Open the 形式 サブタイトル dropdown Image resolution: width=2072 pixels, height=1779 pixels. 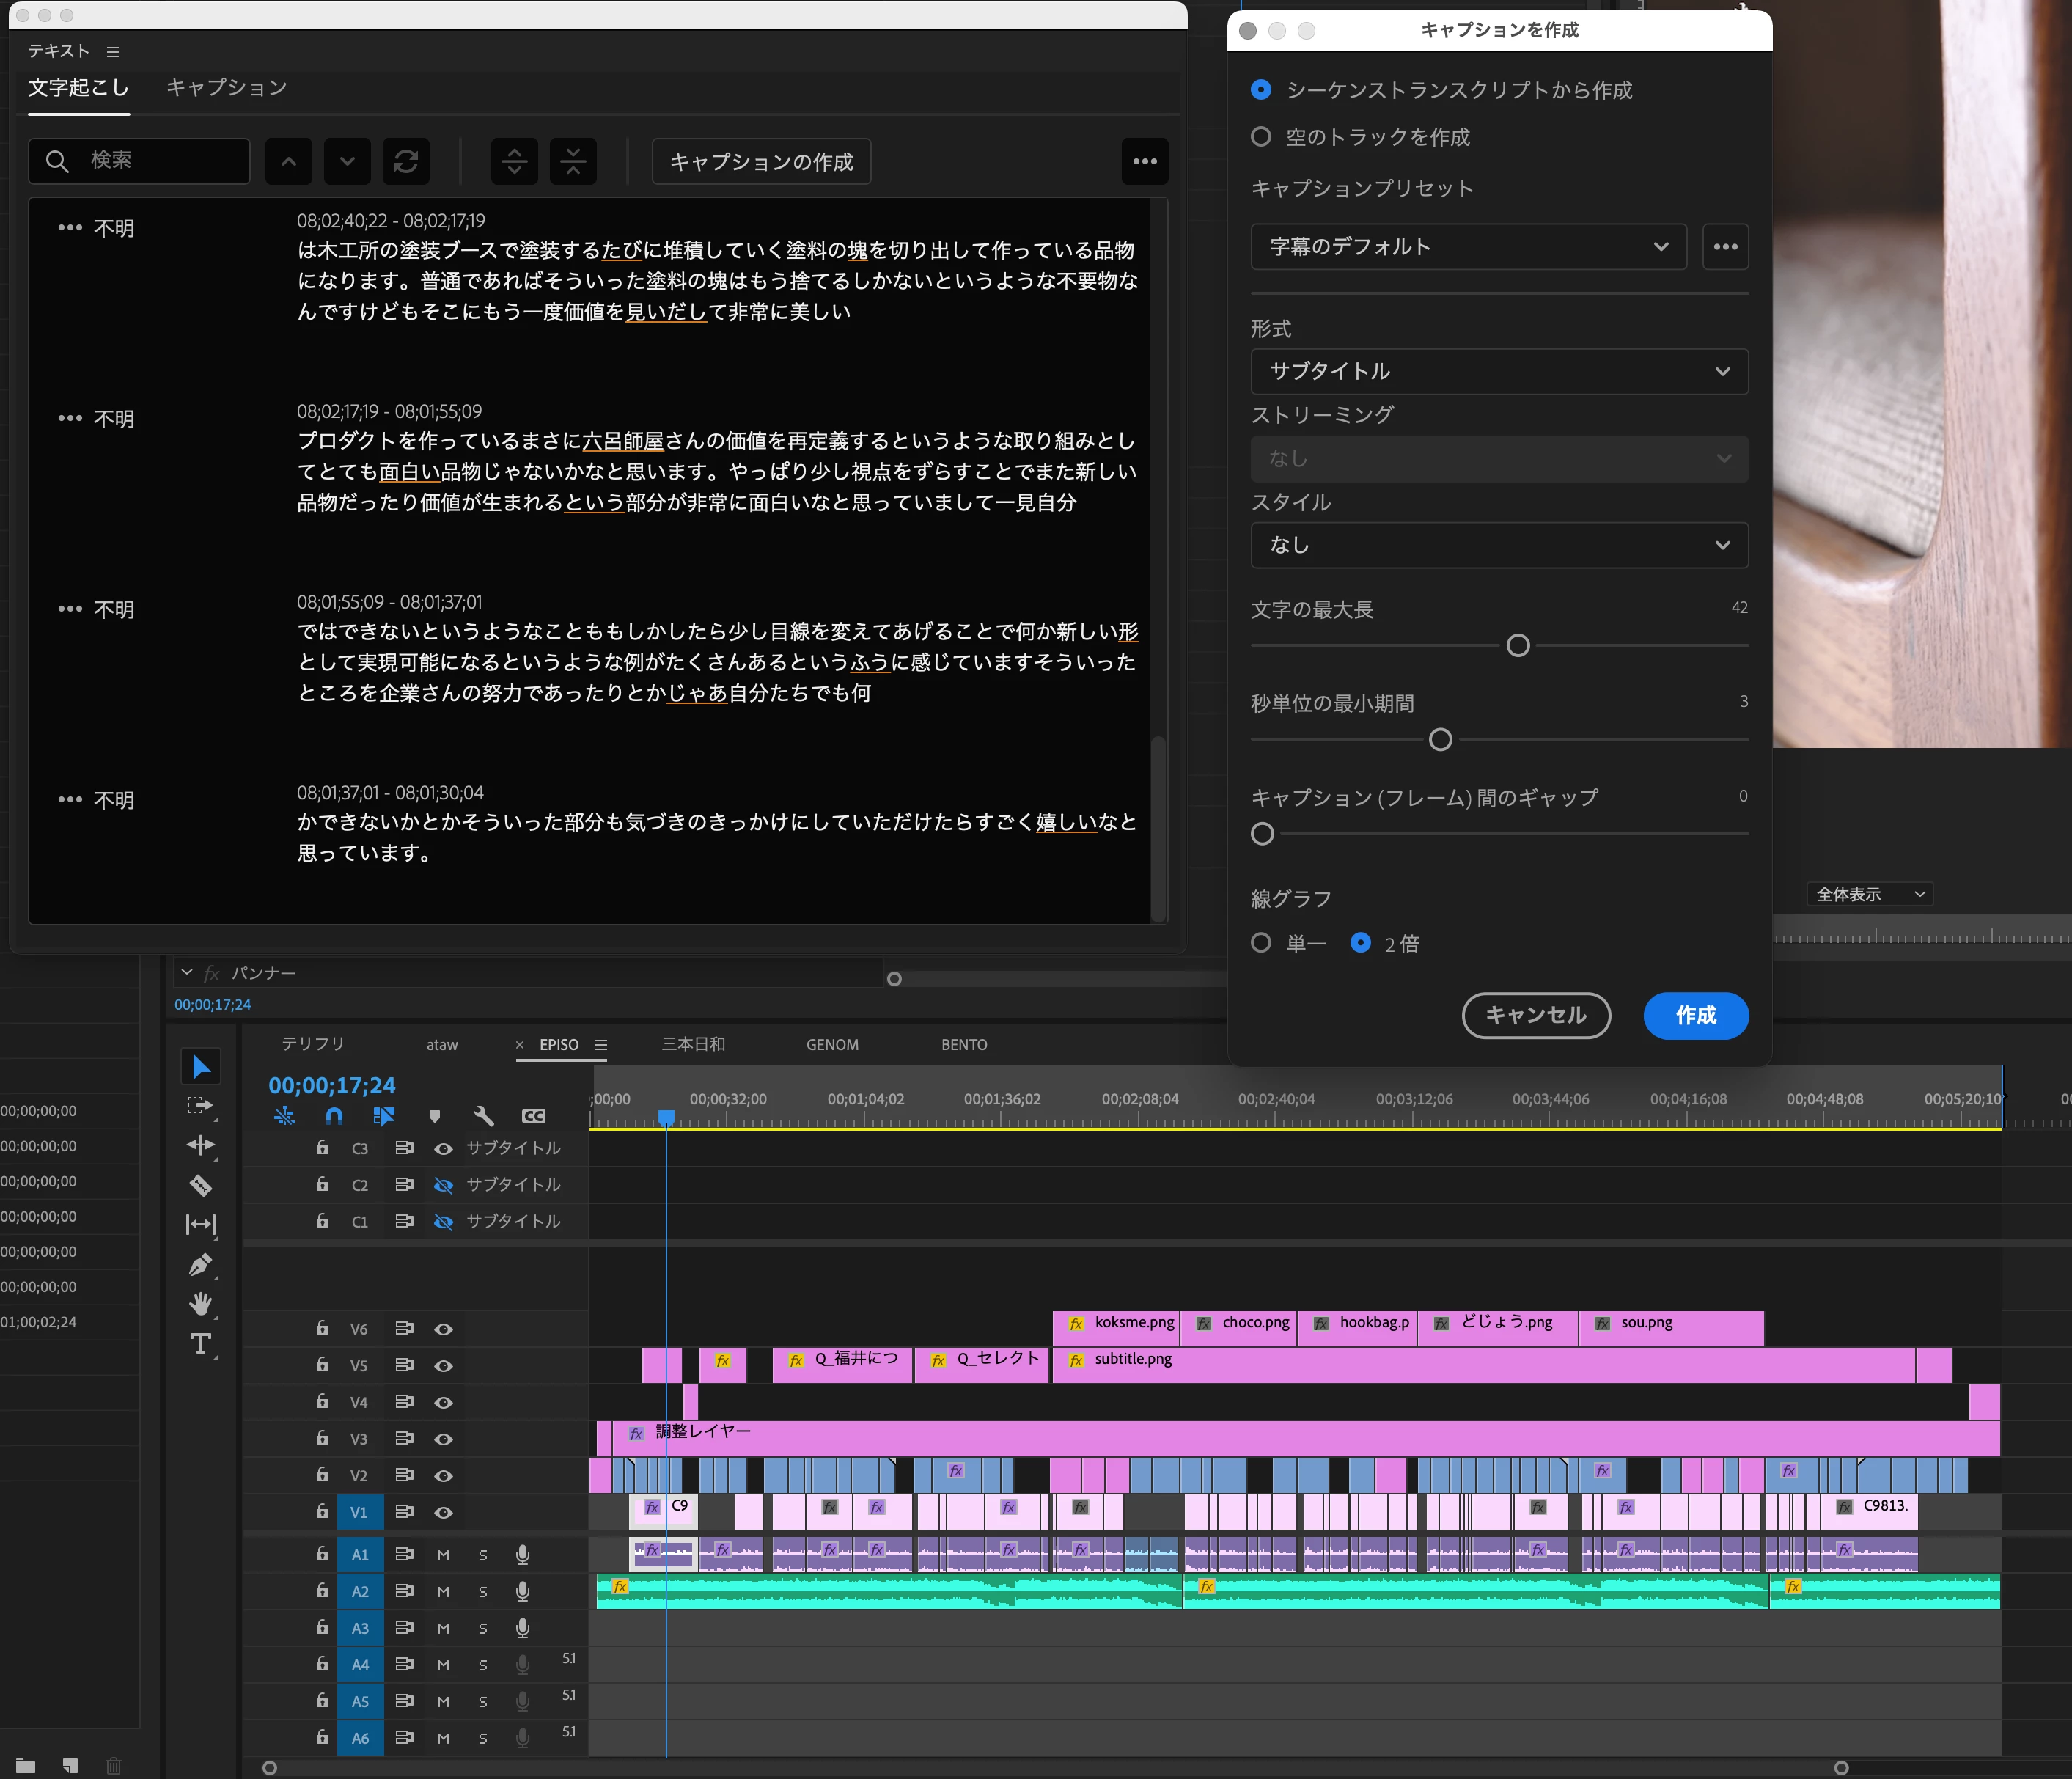(1498, 371)
